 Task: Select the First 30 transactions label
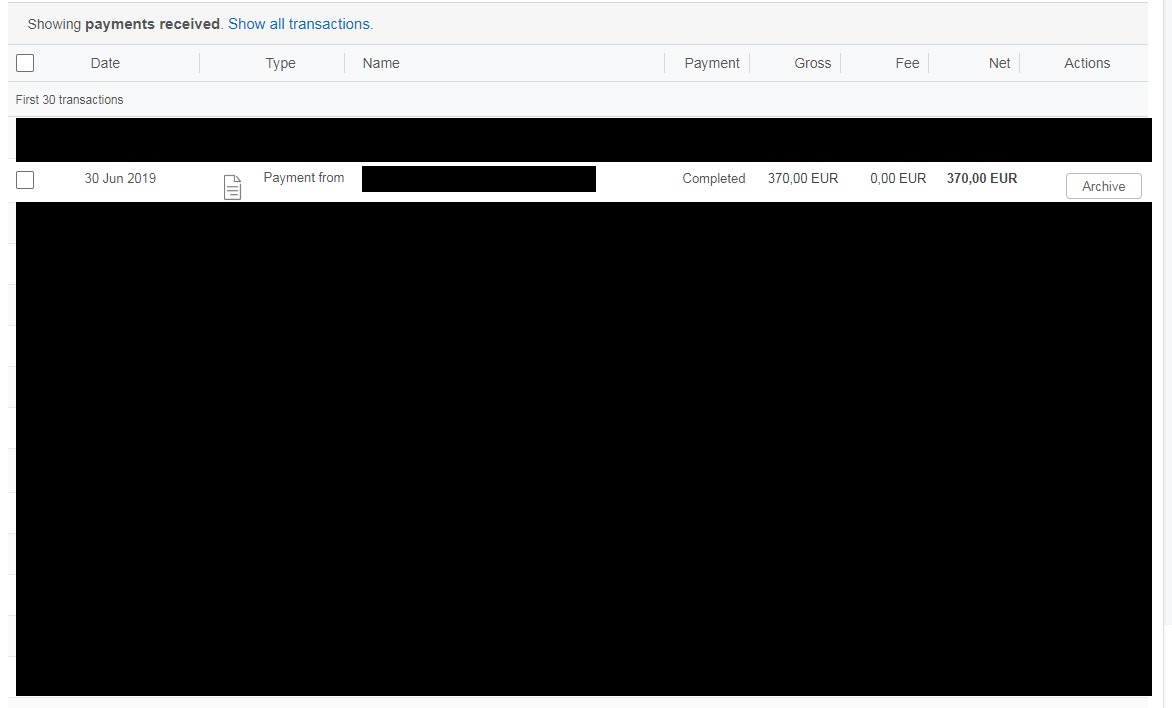70,99
